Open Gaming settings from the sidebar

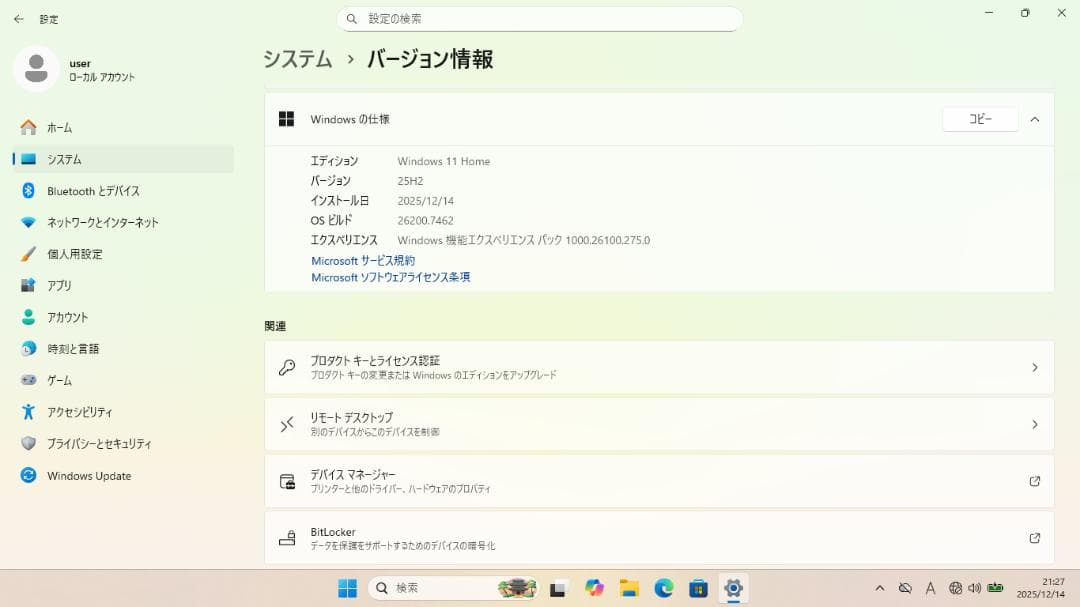(60, 380)
